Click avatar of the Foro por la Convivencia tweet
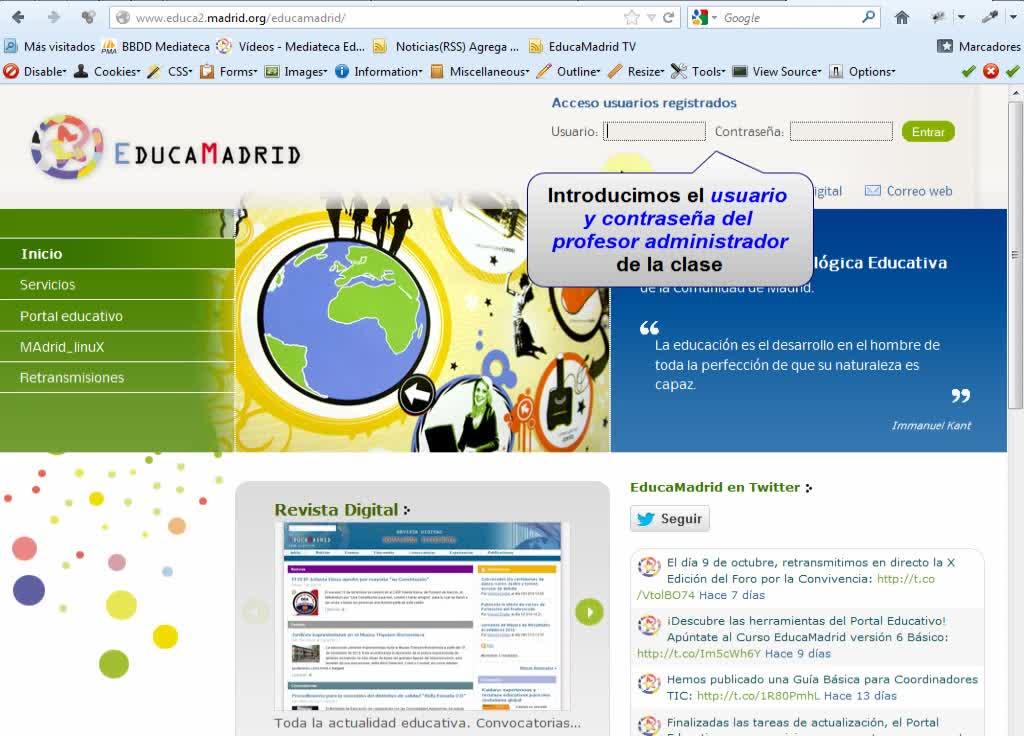The height and width of the screenshot is (736, 1024). coord(649,566)
